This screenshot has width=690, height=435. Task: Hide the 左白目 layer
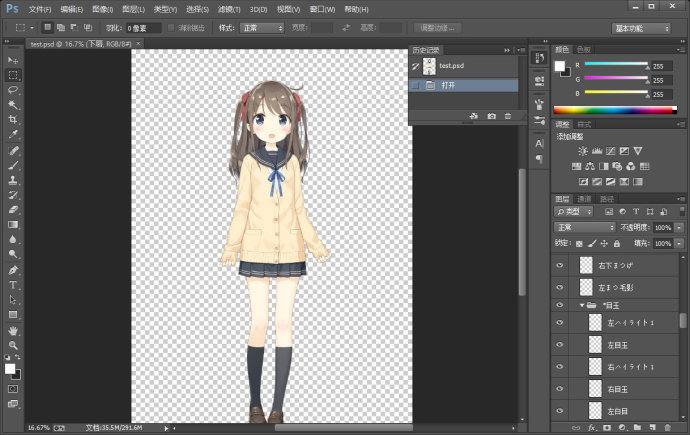click(x=560, y=411)
